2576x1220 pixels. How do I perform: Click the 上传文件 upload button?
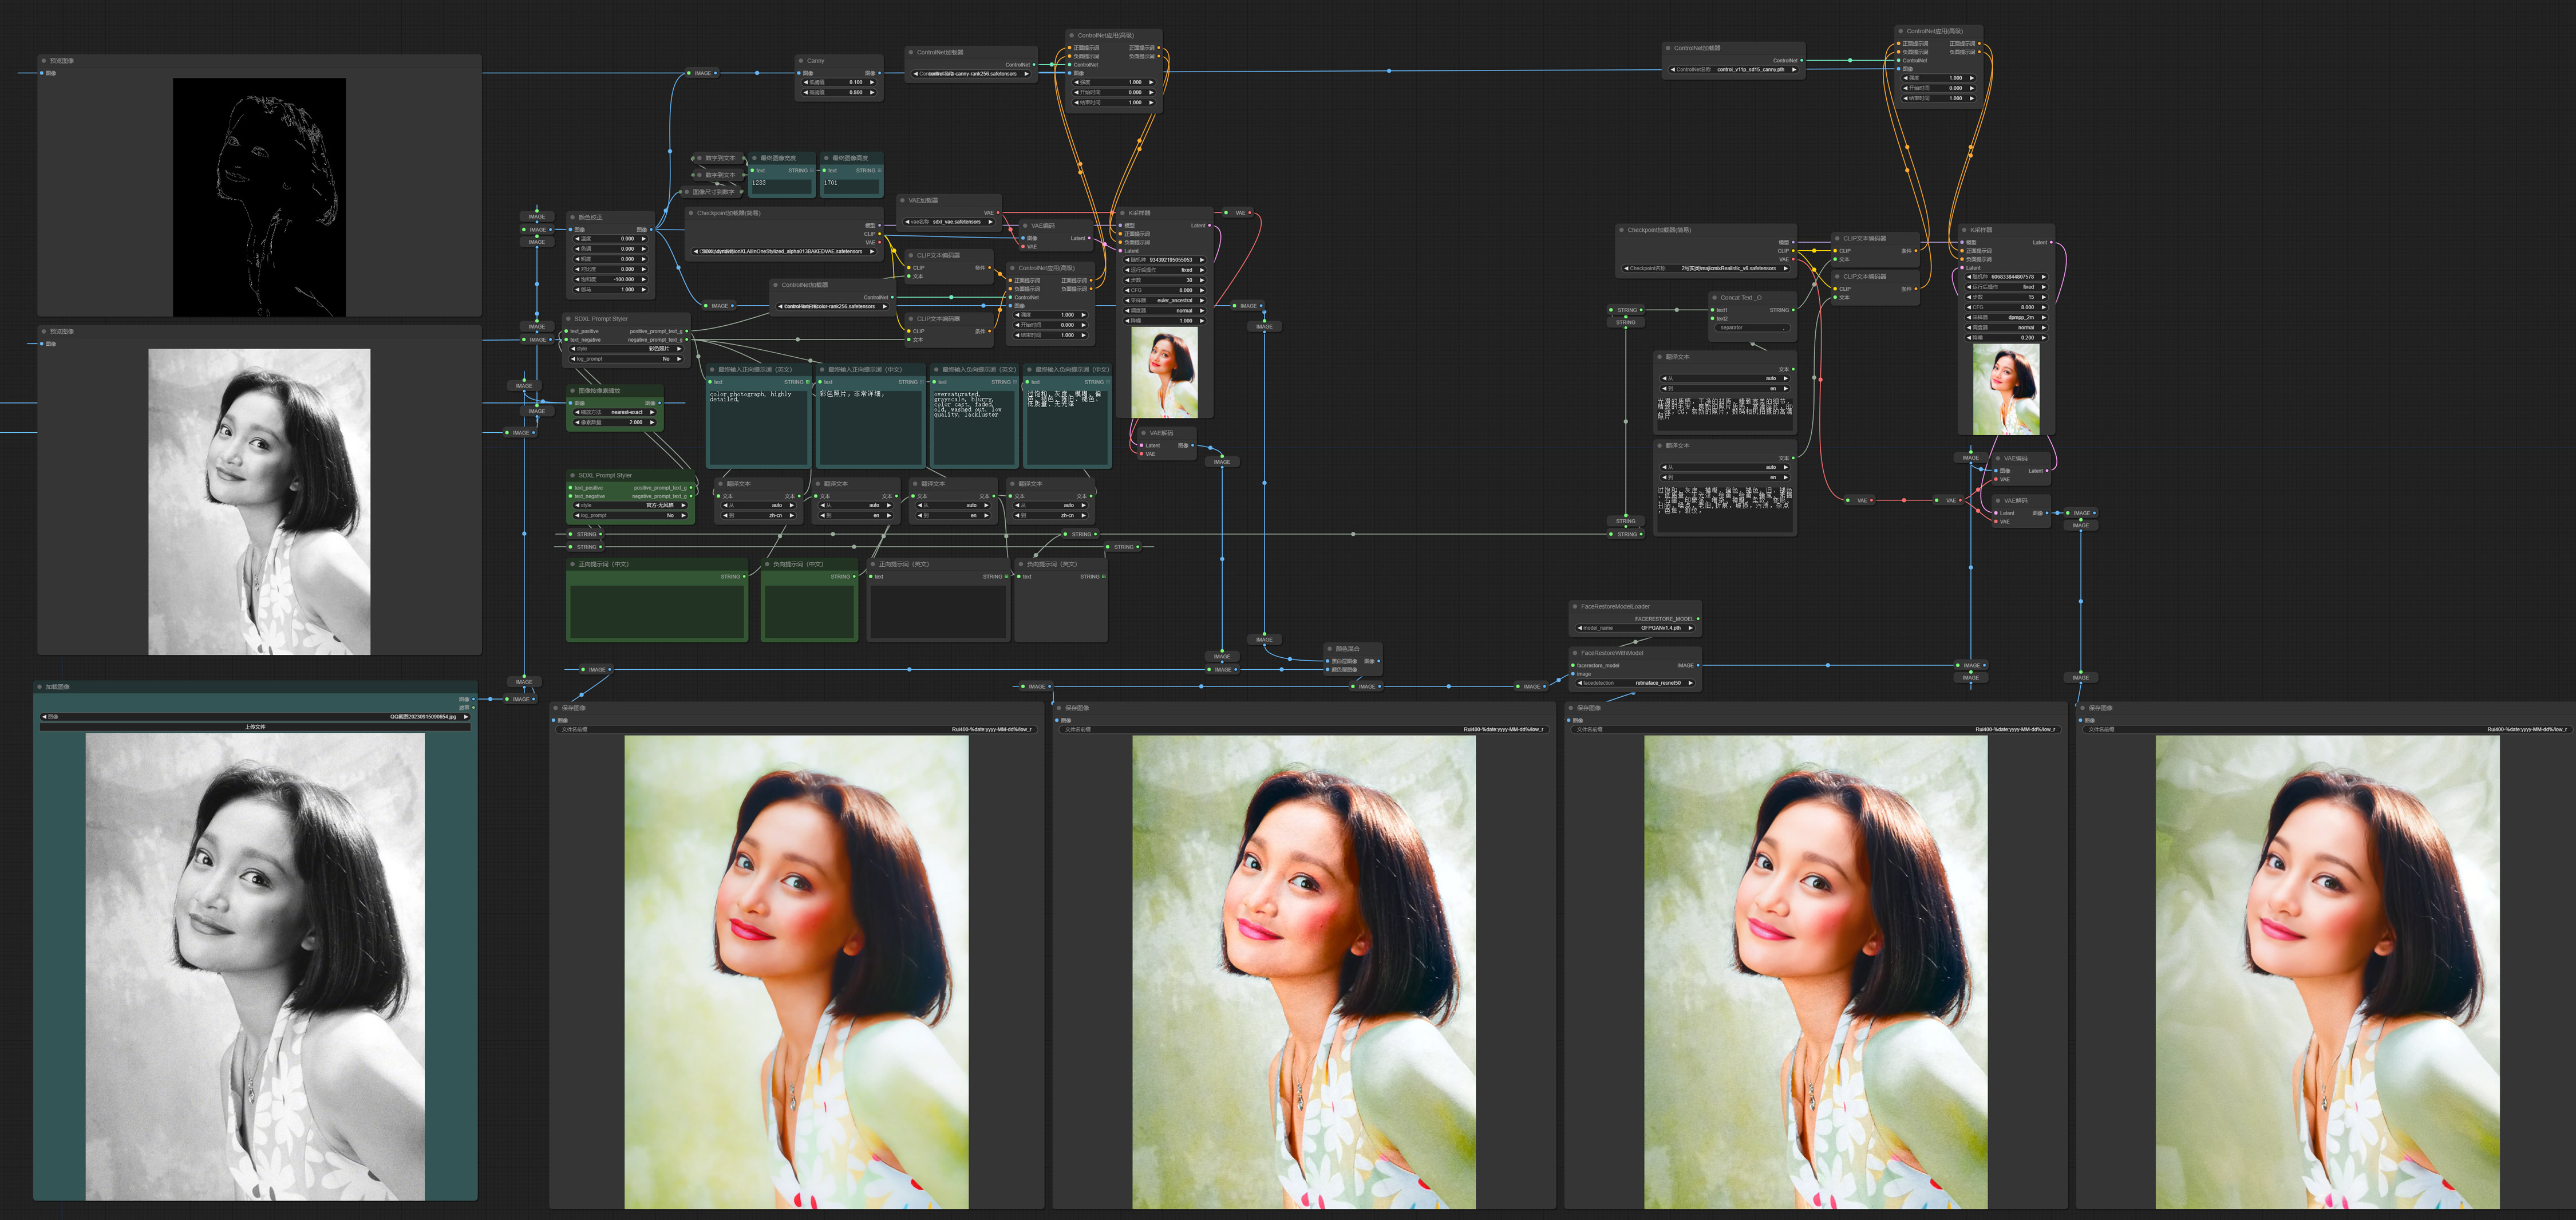255,727
